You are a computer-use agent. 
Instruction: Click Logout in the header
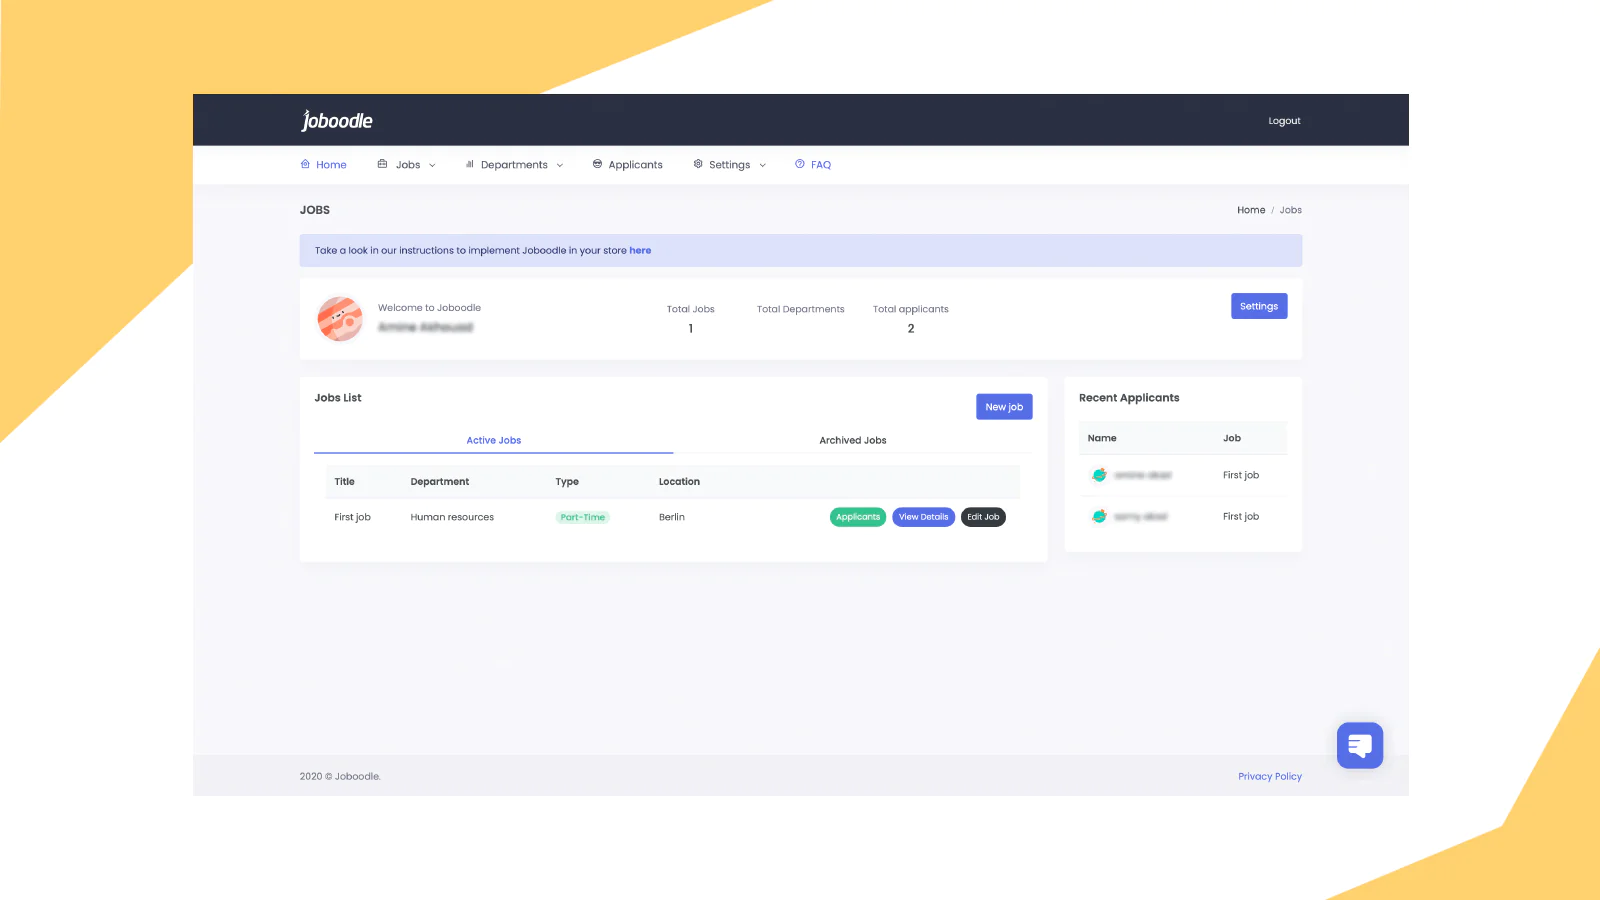tap(1284, 121)
